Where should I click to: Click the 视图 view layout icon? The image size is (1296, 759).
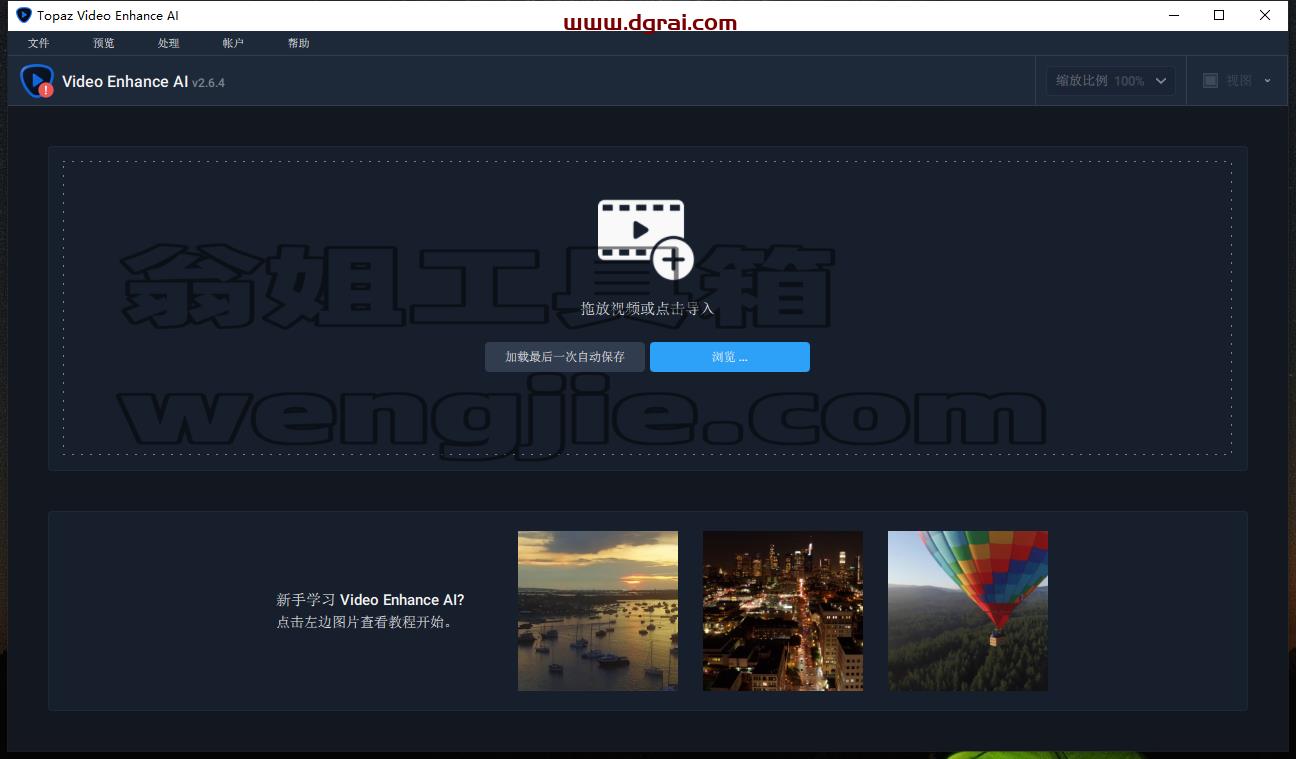click(x=1210, y=81)
